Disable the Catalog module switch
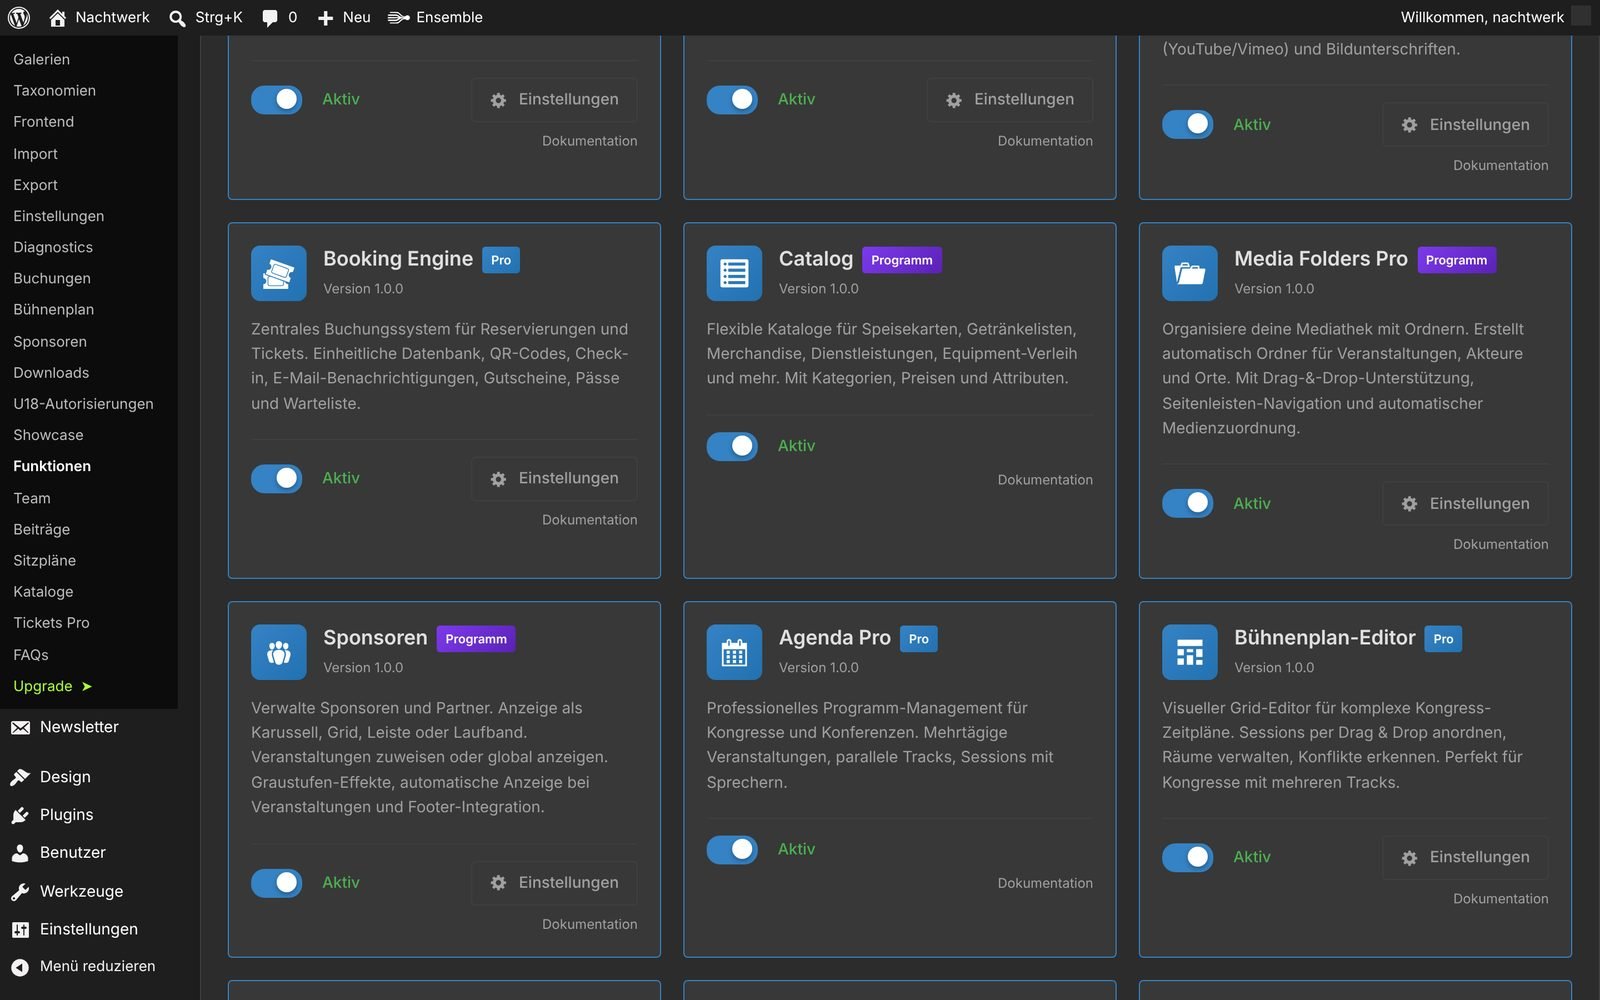The image size is (1600, 1000). [732, 446]
